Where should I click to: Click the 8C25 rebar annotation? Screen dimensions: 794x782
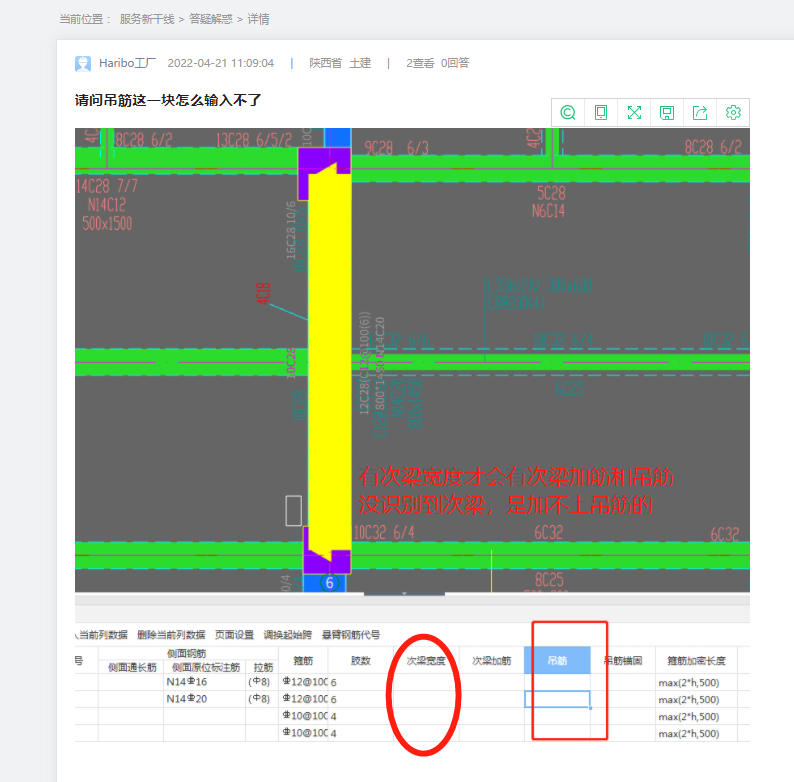tap(549, 579)
